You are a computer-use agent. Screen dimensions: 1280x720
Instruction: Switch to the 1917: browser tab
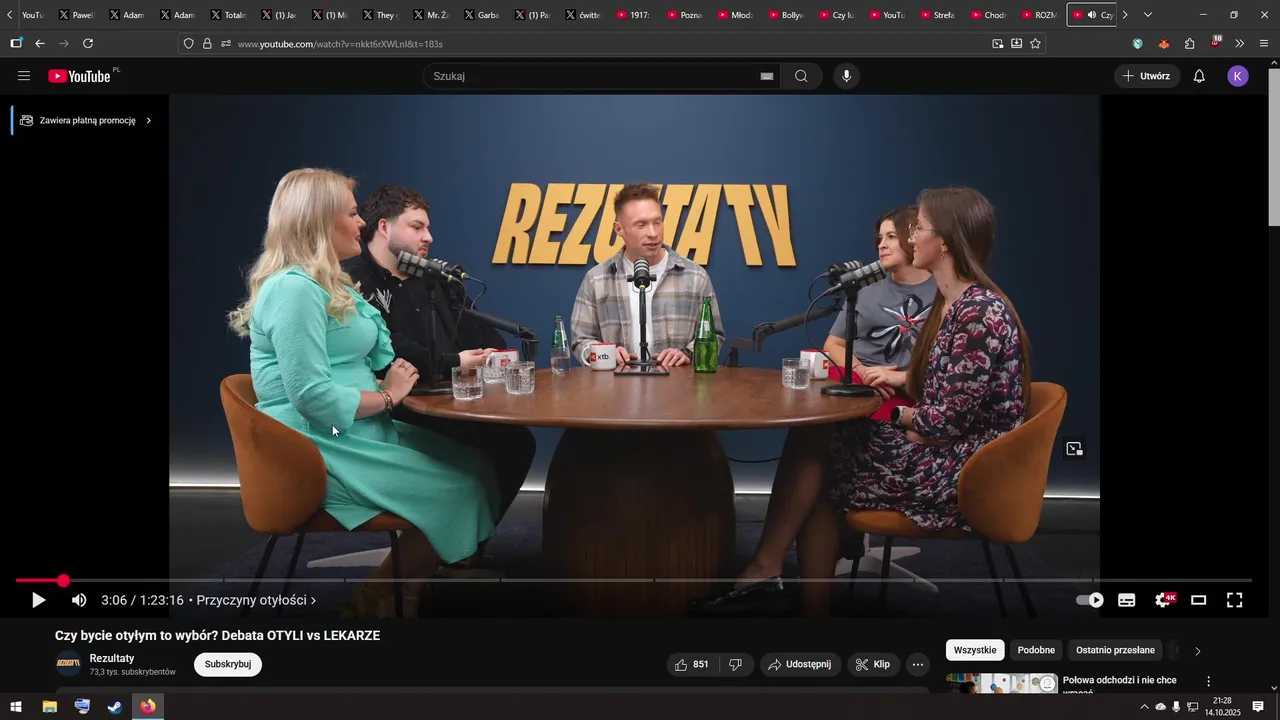(633, 15)
